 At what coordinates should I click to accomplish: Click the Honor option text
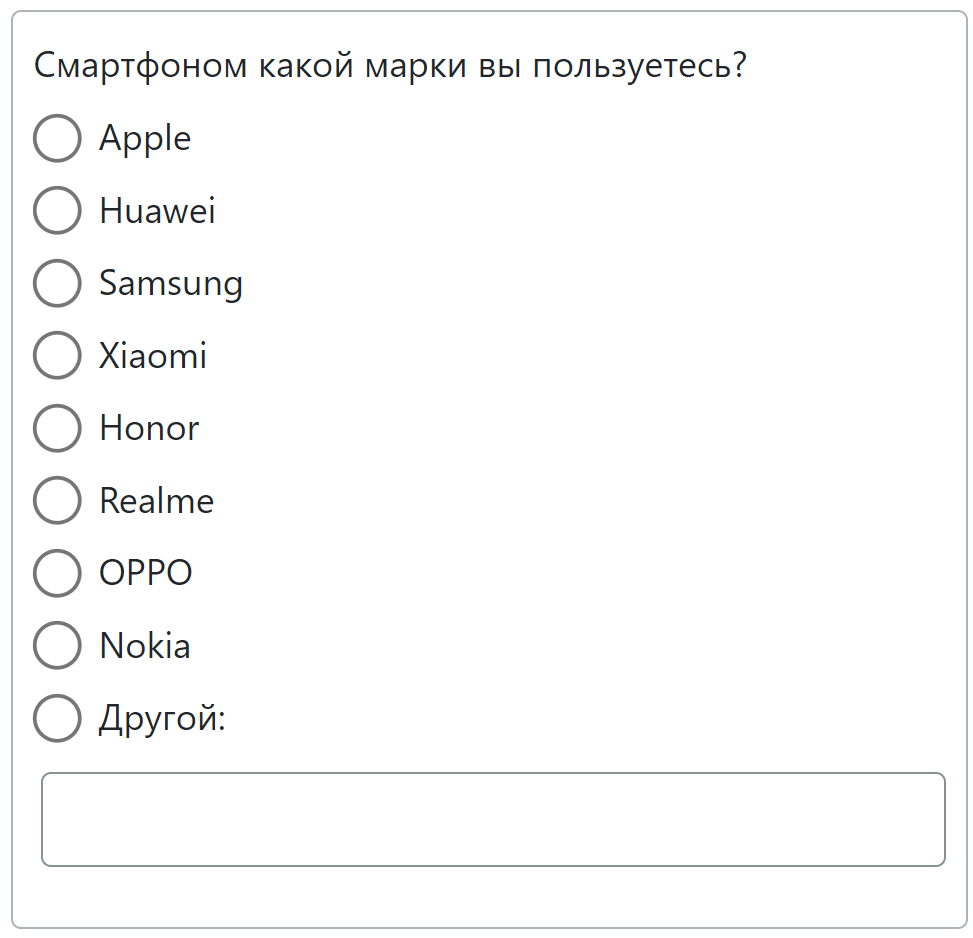click(x=148, y=428)
